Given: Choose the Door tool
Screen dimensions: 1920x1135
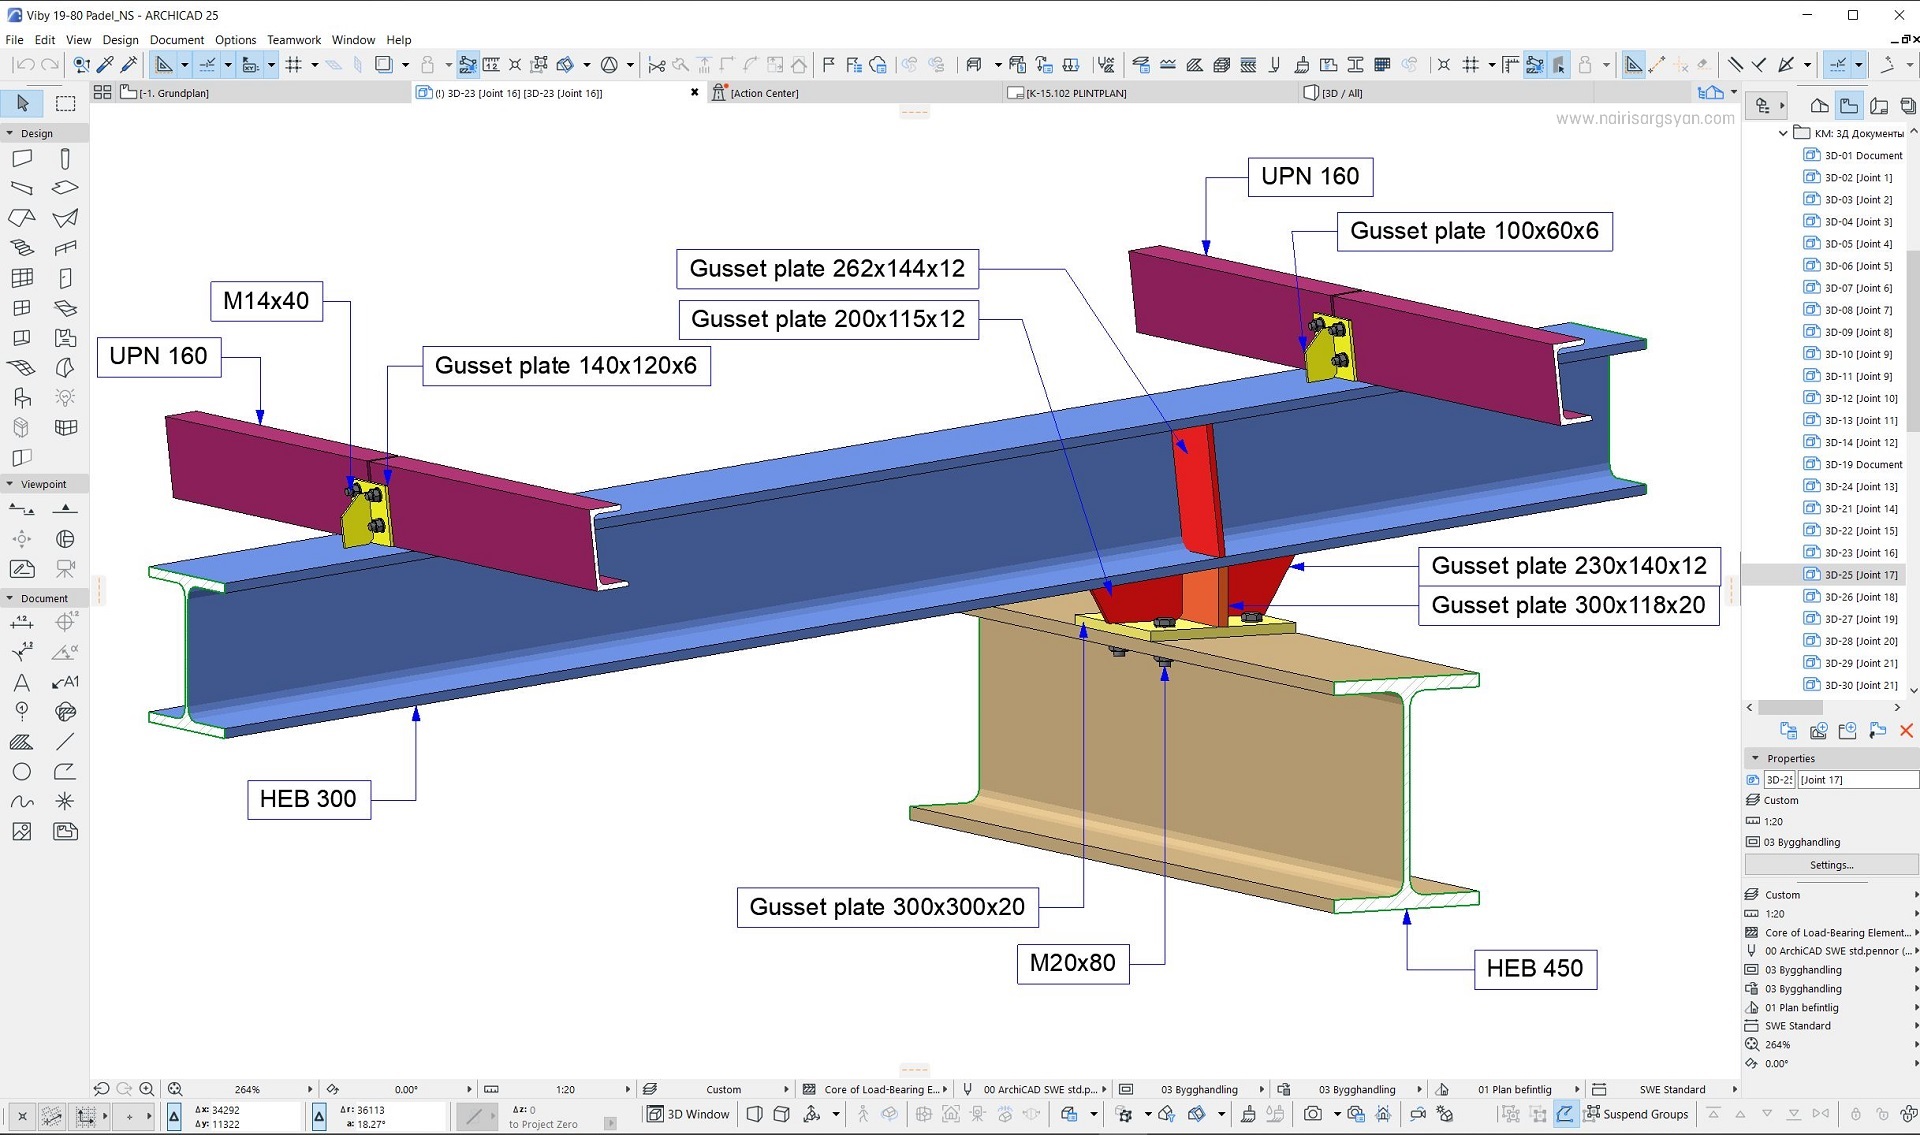Looking at the screenshot, I should pyautogui.click(x=65, y=278).
